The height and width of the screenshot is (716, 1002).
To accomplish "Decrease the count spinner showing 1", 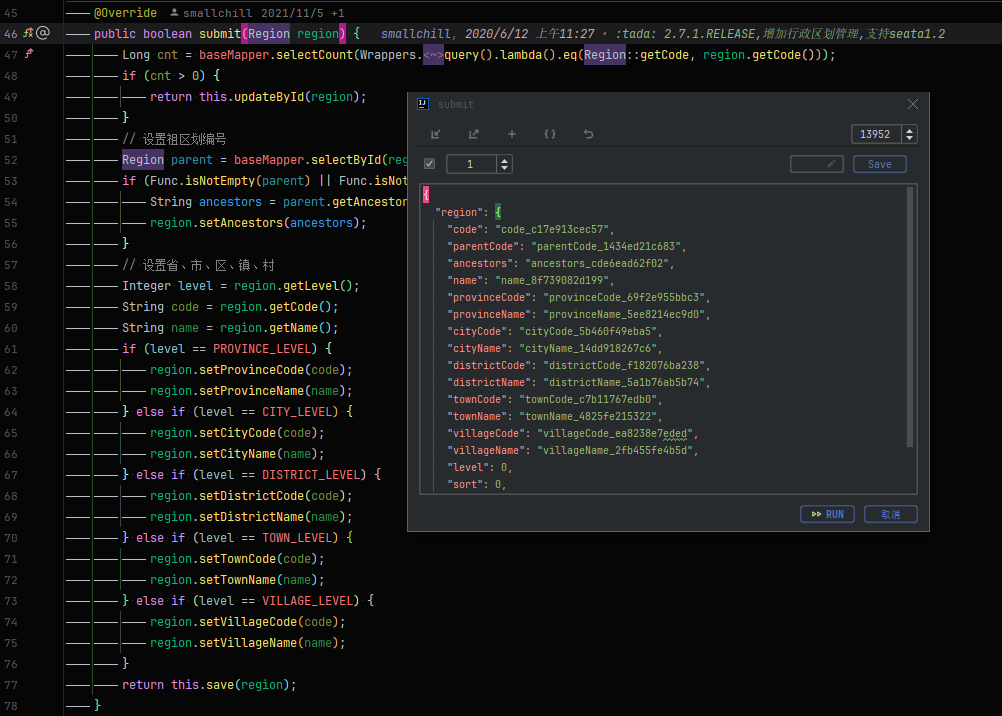I will tap(505, 168).
